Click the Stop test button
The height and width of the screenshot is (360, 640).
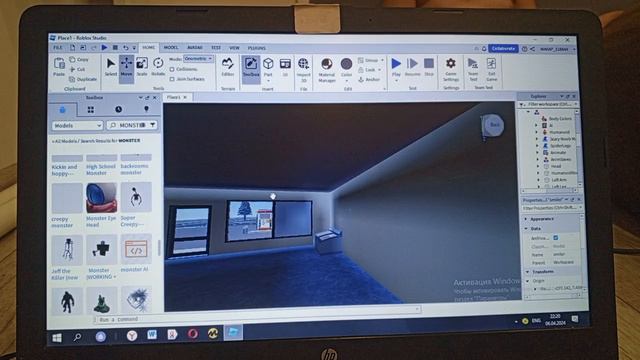(x=429, y=67)
